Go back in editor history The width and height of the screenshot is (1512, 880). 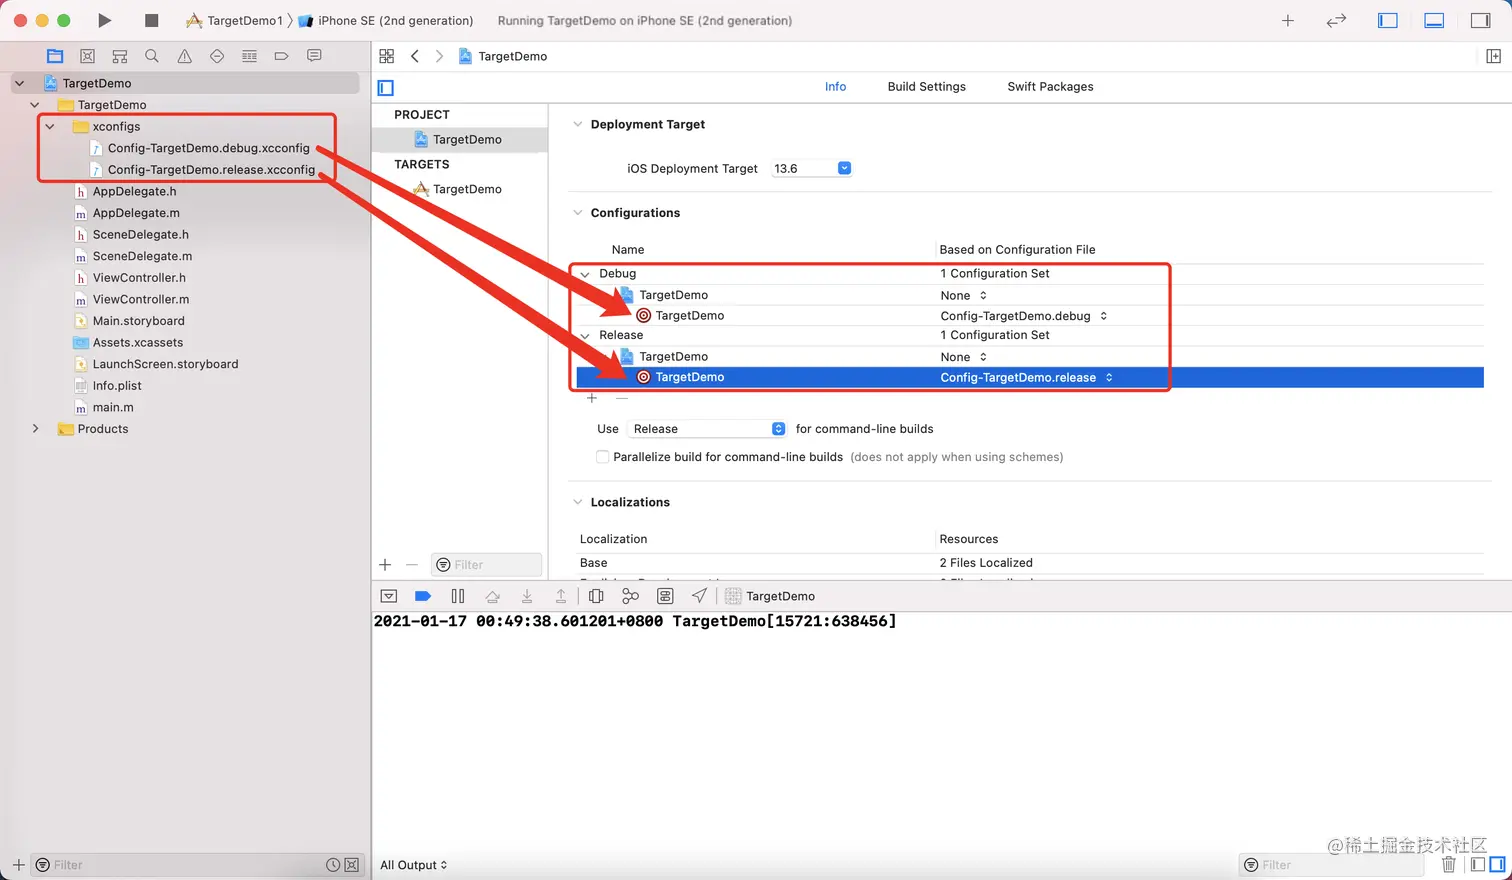tap(415, 56)
